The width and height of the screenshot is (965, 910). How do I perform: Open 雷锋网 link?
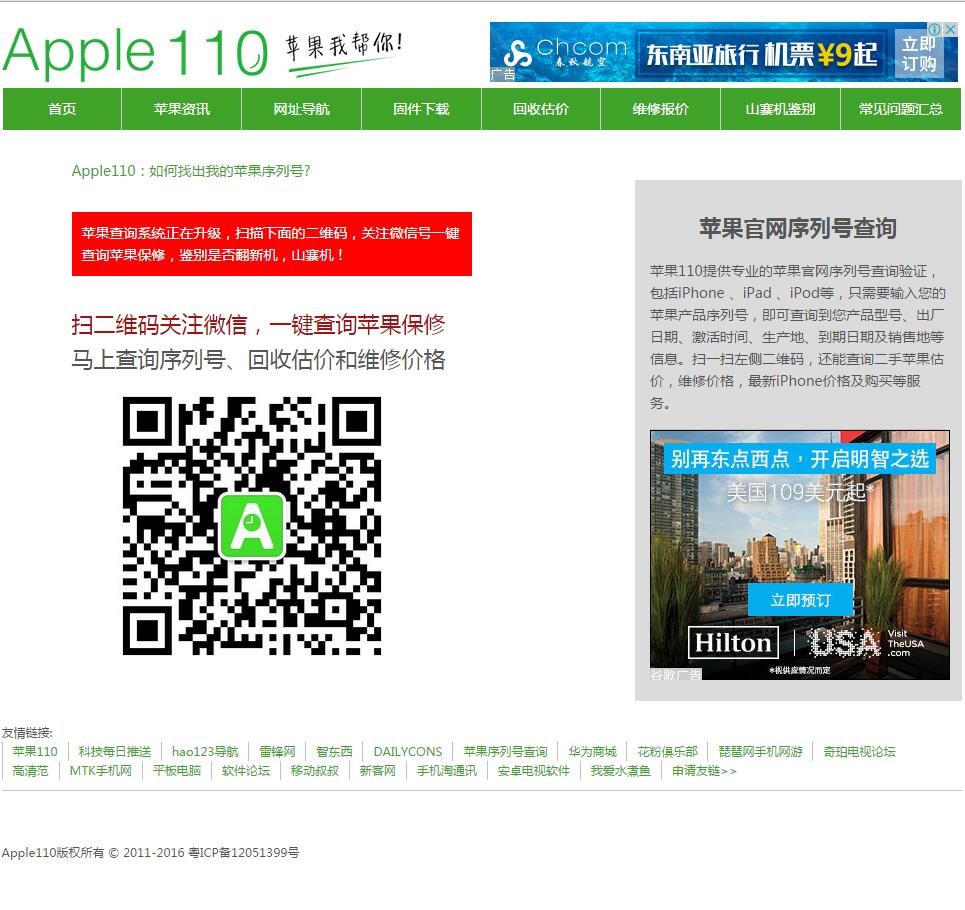click(277, 752)
